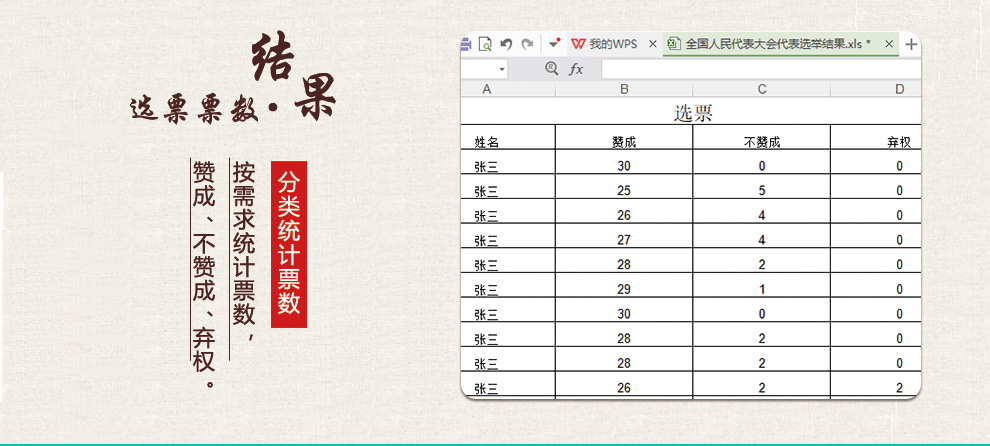The height and width of the screenshot is (446, 990).
Task: Undo the last action
Action: point(506,44)
